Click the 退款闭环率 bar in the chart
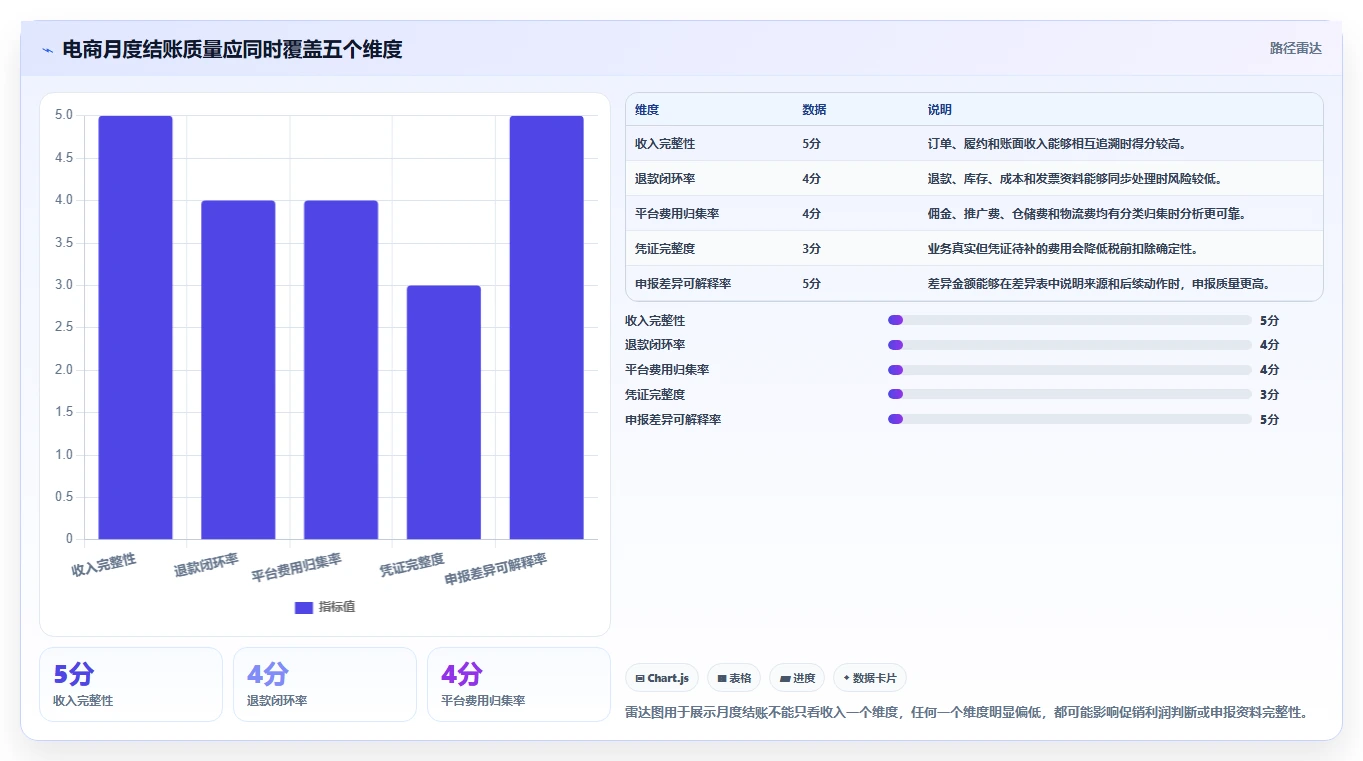This screenshot has height=761, width=1363. (x=238, y=370)
